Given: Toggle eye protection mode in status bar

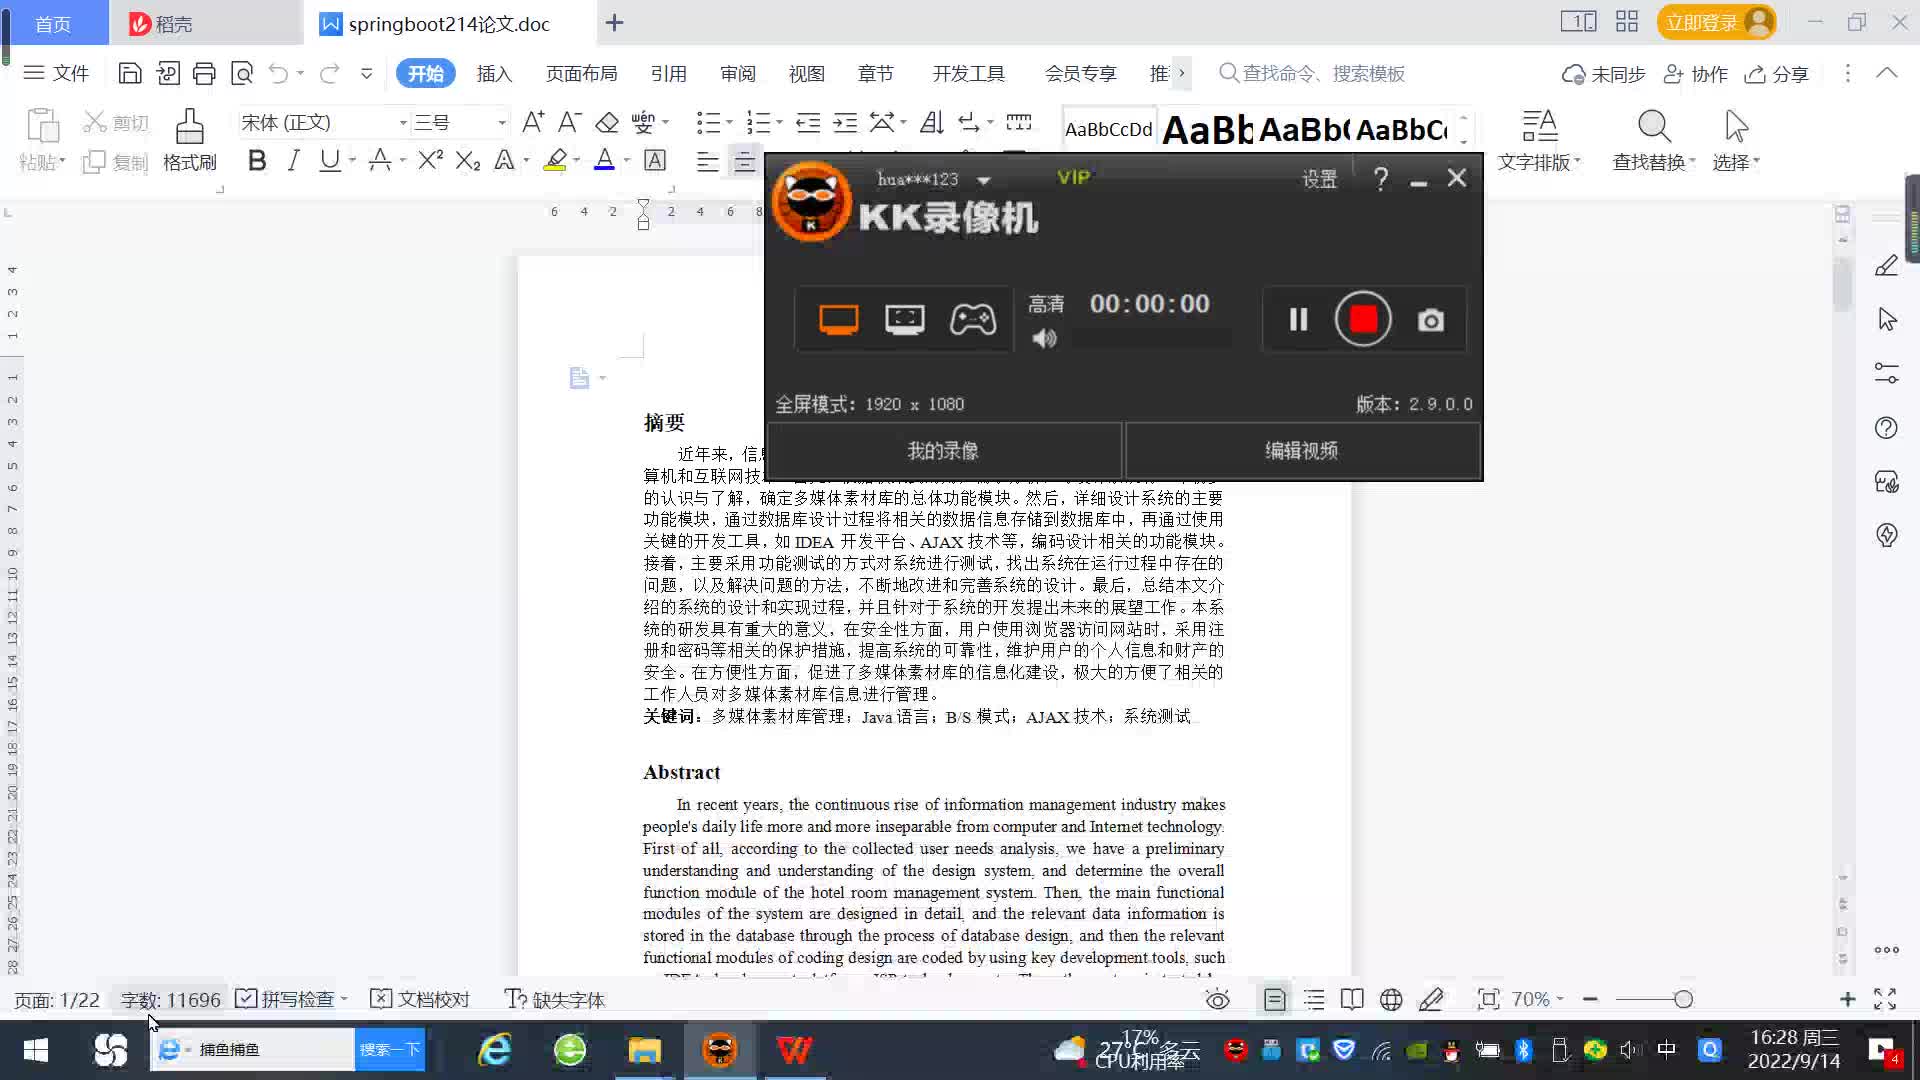Looking at the screenshot, I should [x=1217, y=1000].
